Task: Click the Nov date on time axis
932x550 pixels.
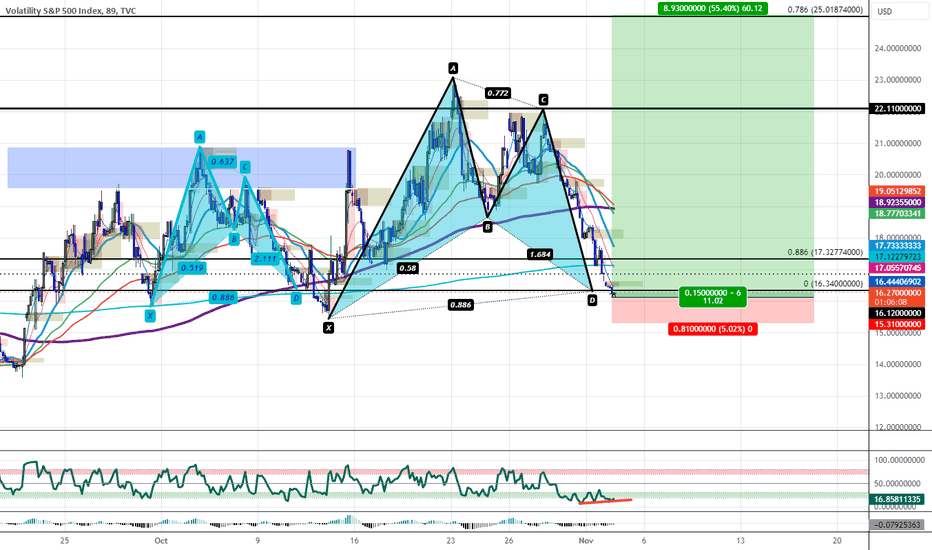Action: click(586, 540)
